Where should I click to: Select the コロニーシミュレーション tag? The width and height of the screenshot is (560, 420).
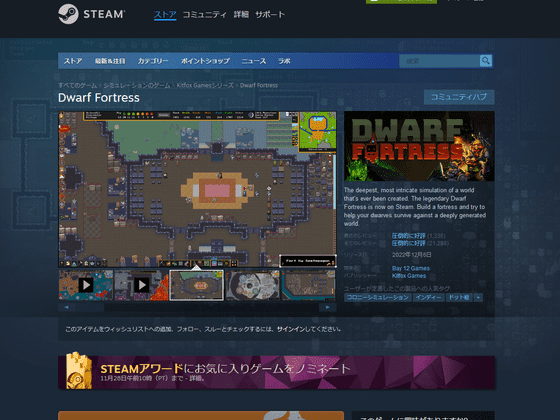(378, 297)
